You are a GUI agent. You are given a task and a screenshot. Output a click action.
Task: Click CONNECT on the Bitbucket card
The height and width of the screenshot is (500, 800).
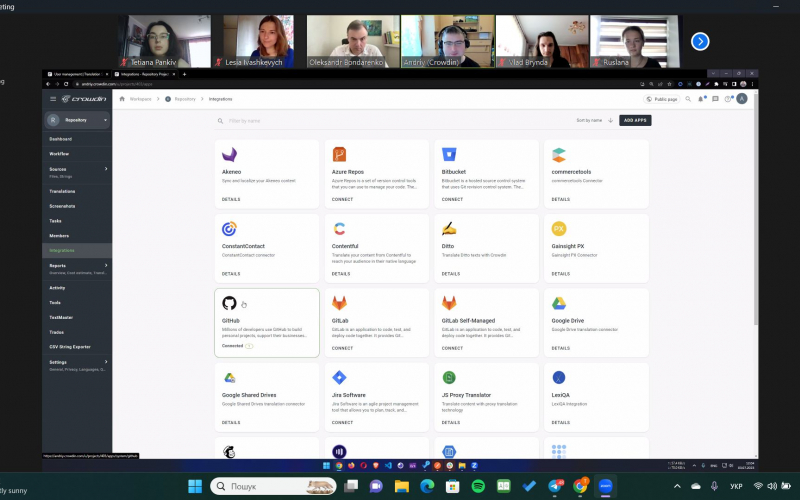click(x=452, y=199)
